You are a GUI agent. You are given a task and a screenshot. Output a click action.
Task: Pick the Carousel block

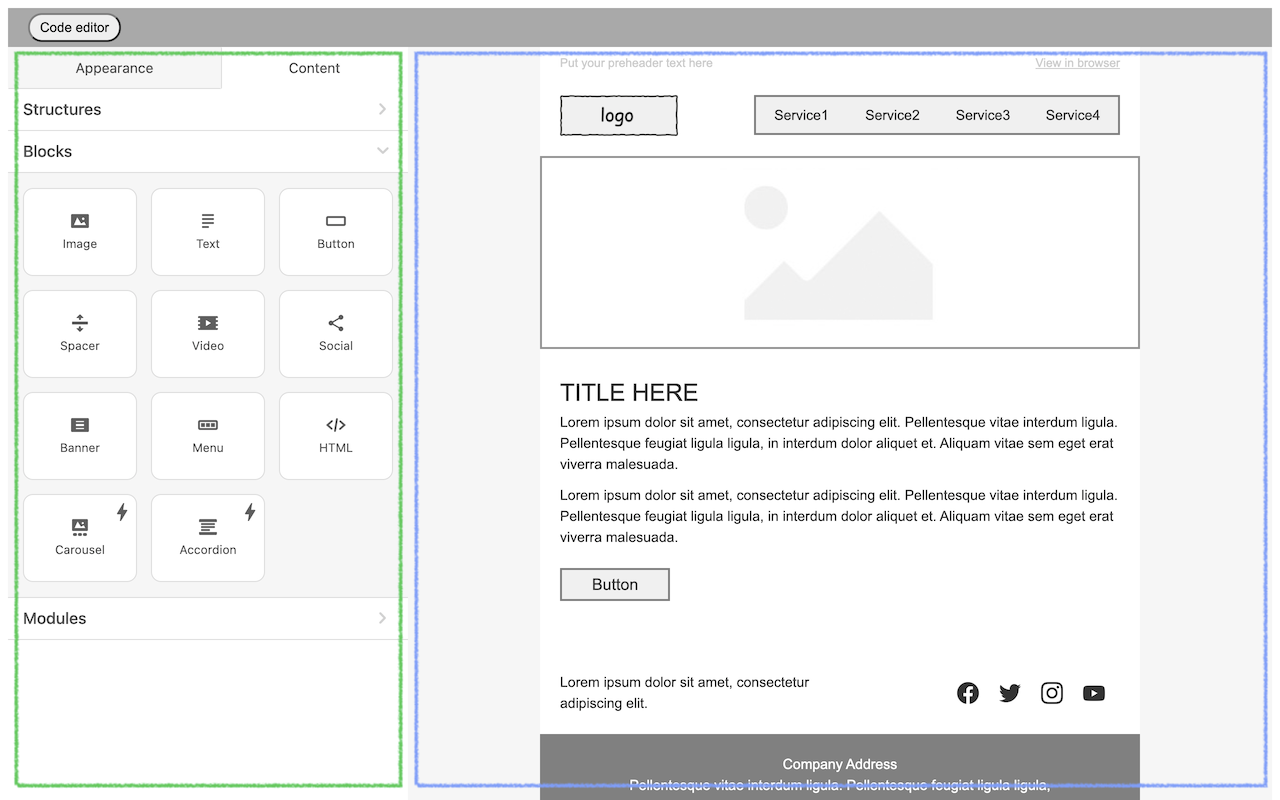80,538
